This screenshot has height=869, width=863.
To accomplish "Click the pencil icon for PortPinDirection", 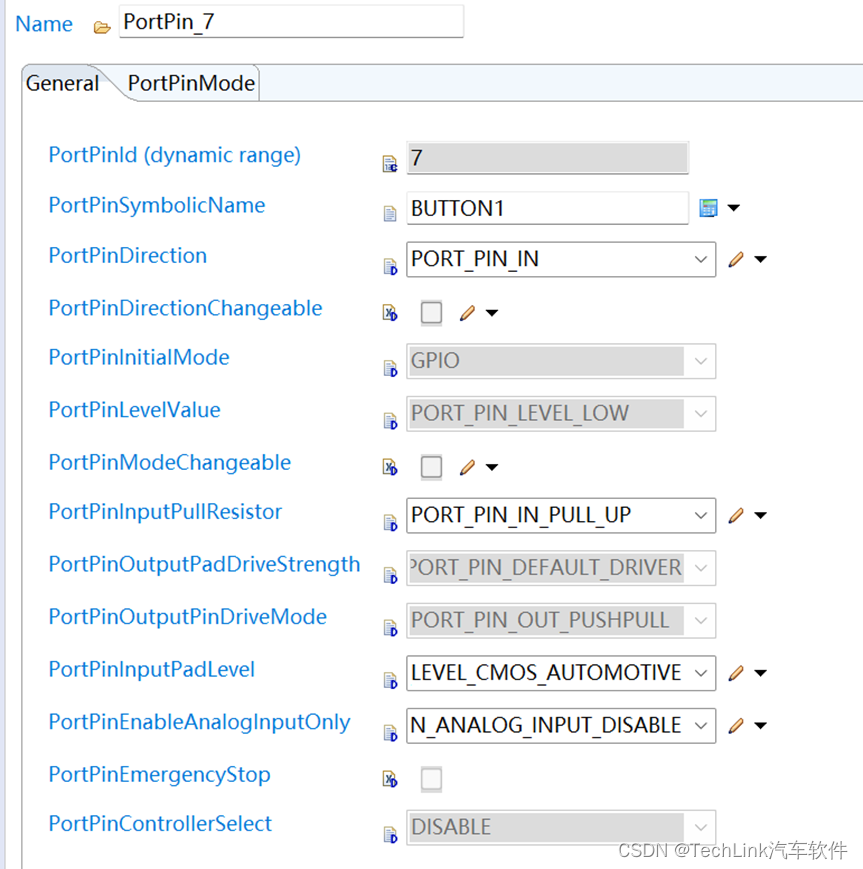I will (736, 259).
